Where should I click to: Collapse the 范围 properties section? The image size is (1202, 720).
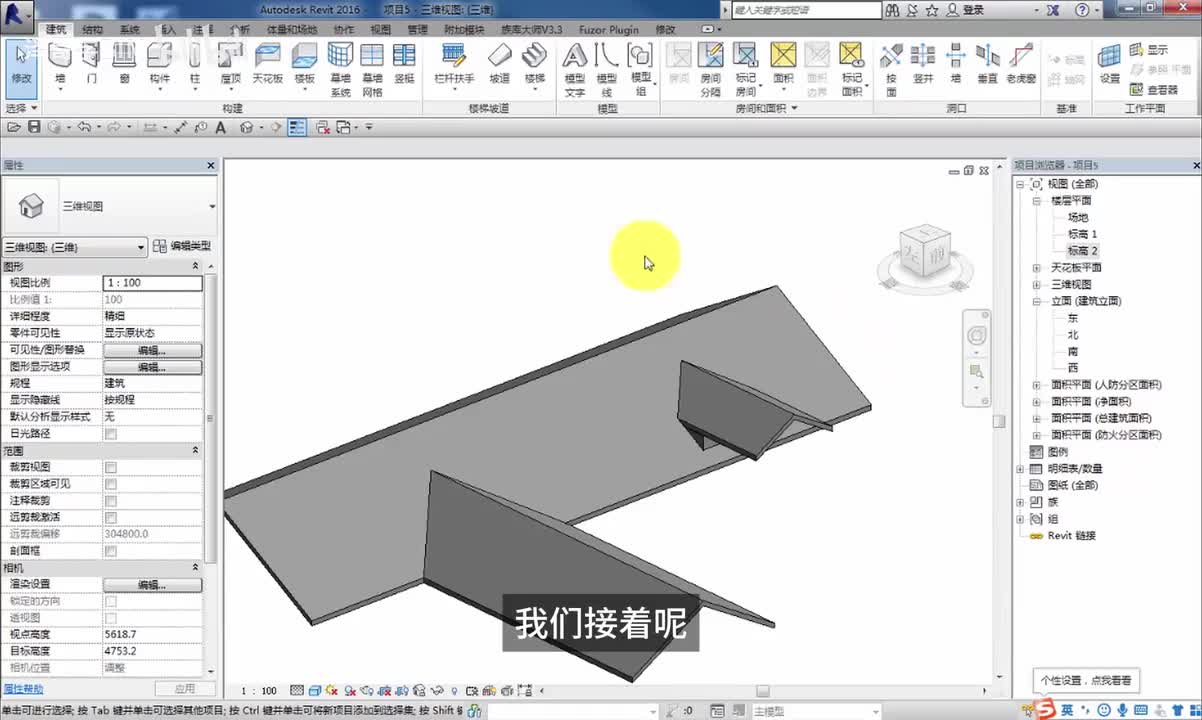pos(195,451)
